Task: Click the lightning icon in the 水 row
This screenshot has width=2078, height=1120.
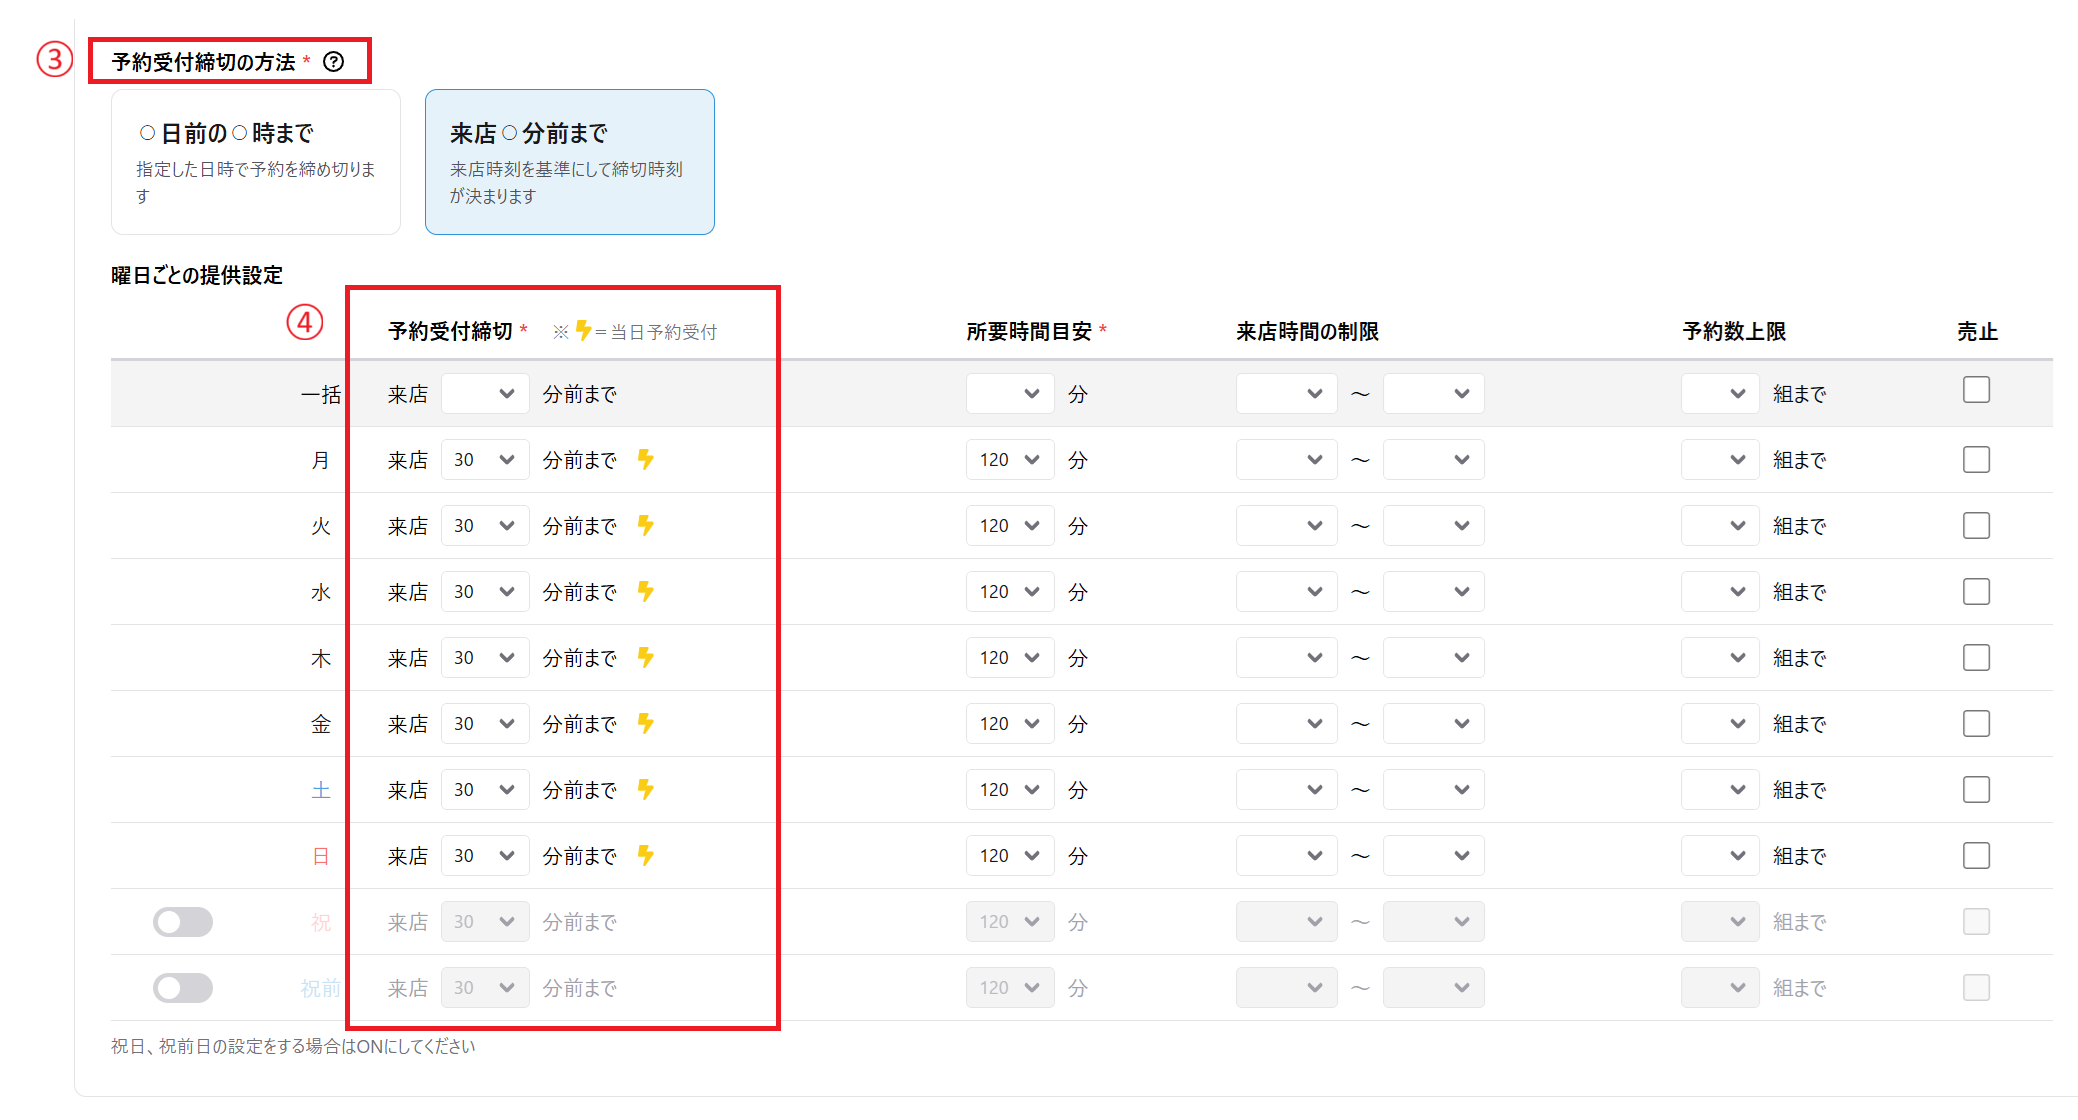Action: pos(646,592)
